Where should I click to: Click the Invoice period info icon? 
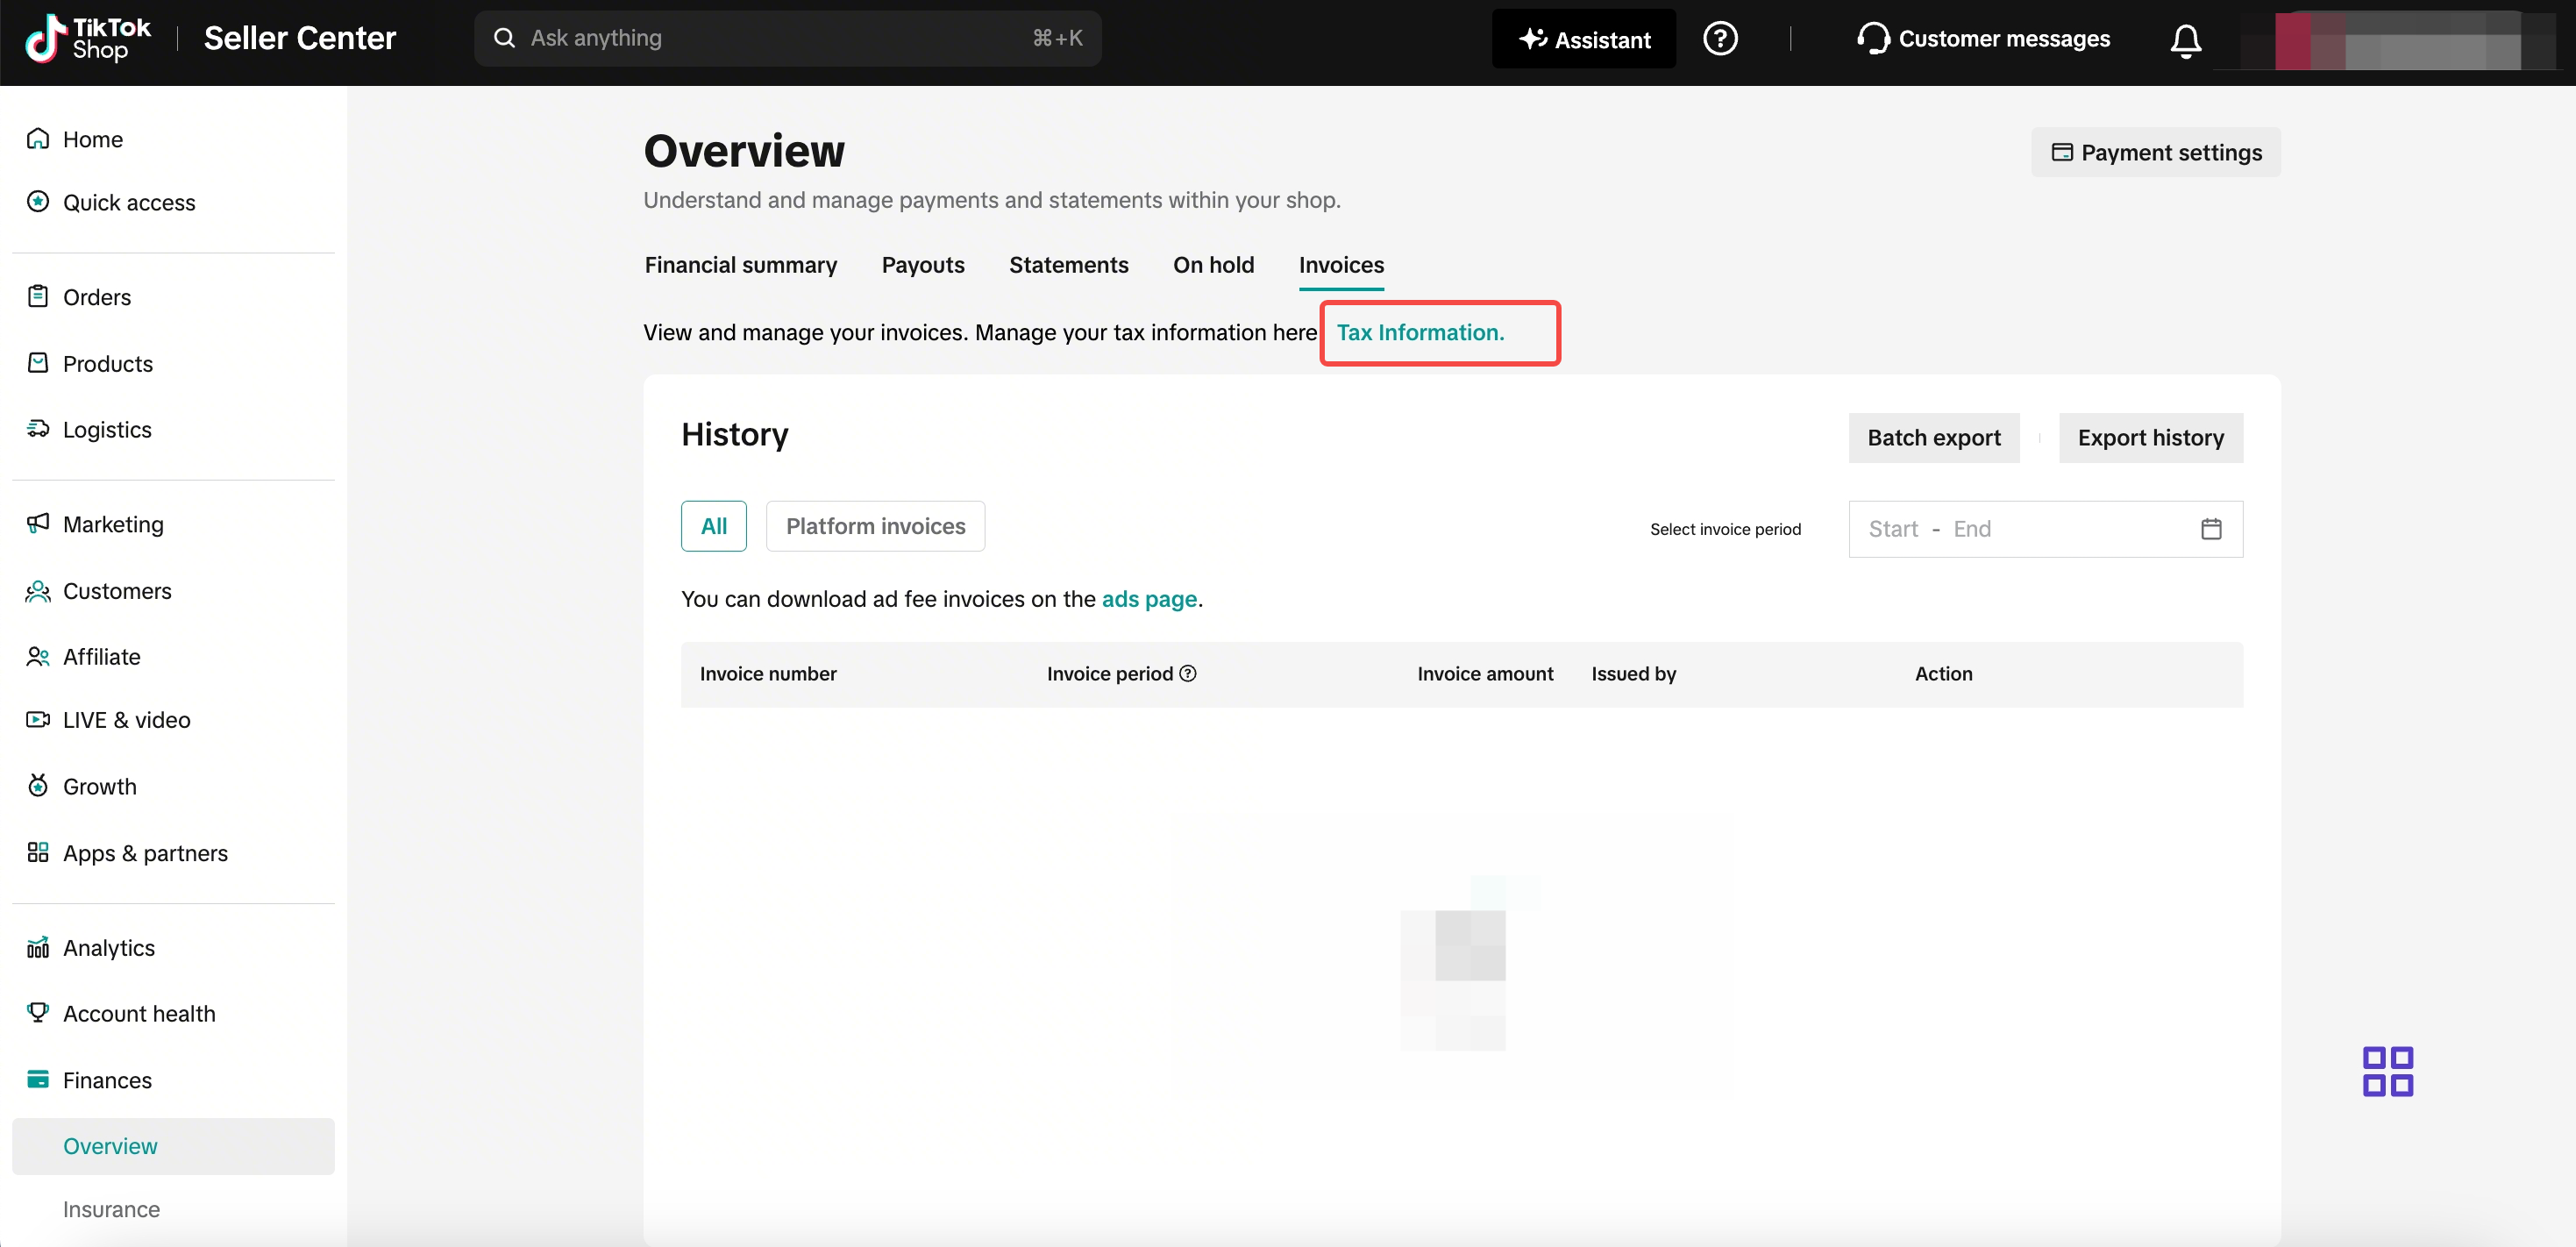(1188, 674)
